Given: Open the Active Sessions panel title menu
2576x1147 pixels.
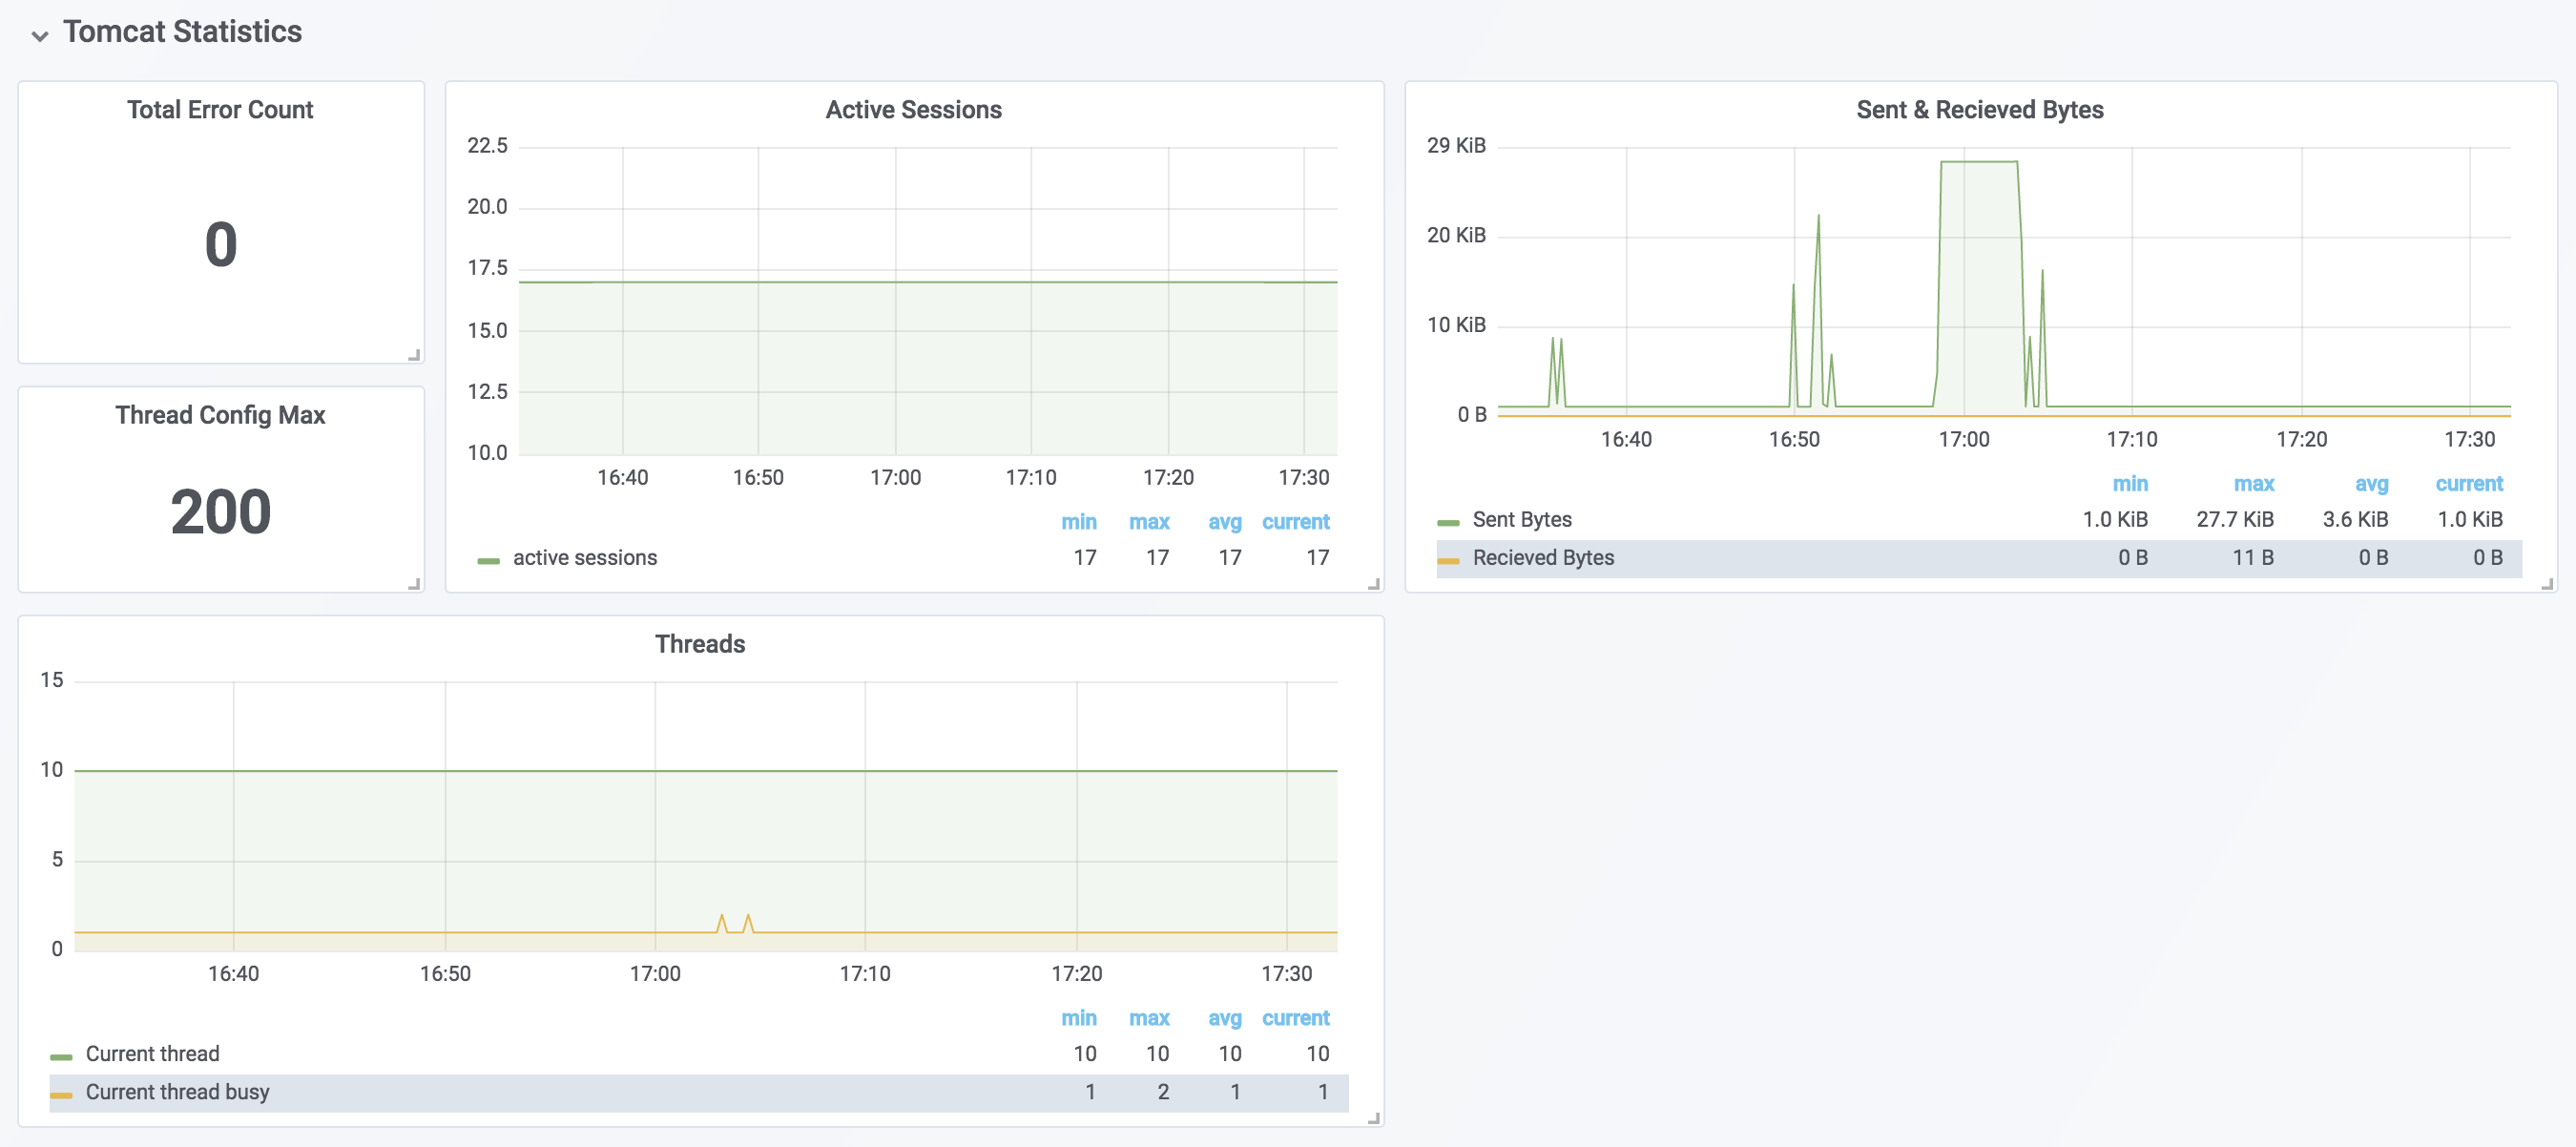Looking at the screenshot, I should 913,110.
